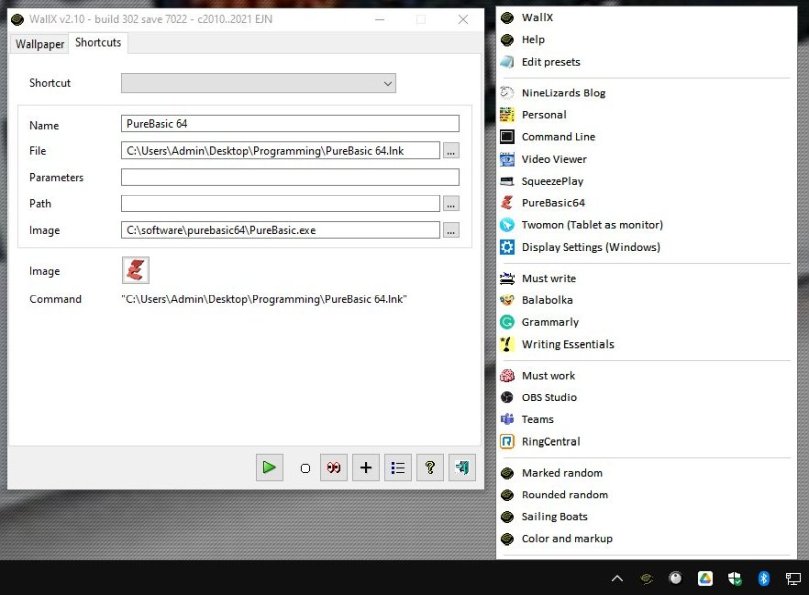Launch Balabolka from the menu
Image resolution: width=809 pixels, height=595 pixels.
[646, 300]
